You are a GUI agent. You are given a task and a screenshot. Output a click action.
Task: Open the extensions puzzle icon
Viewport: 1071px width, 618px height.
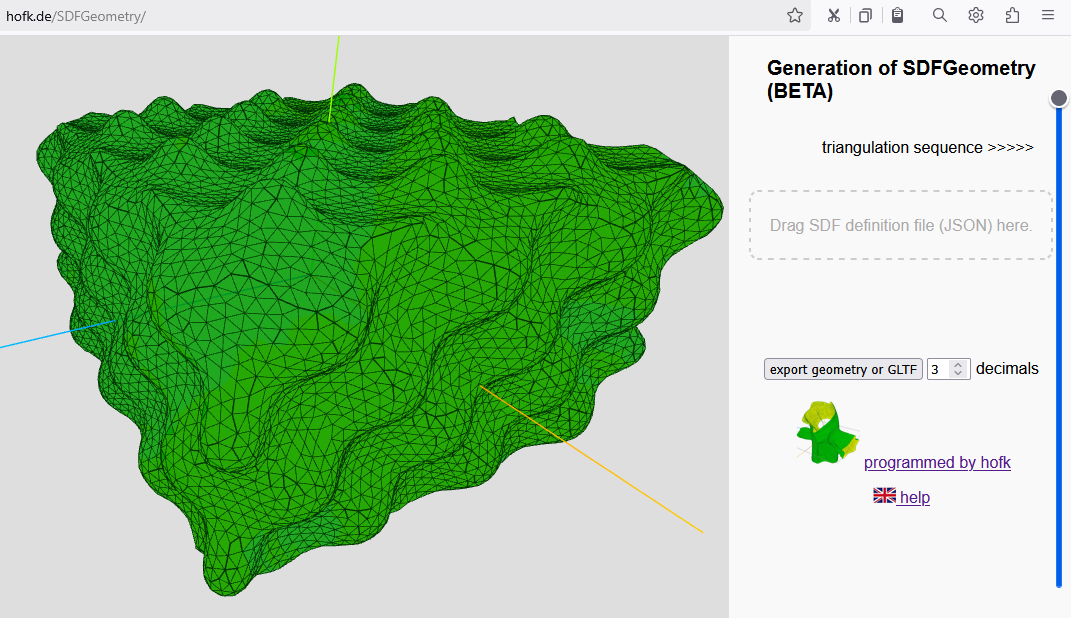(1012, 15)
